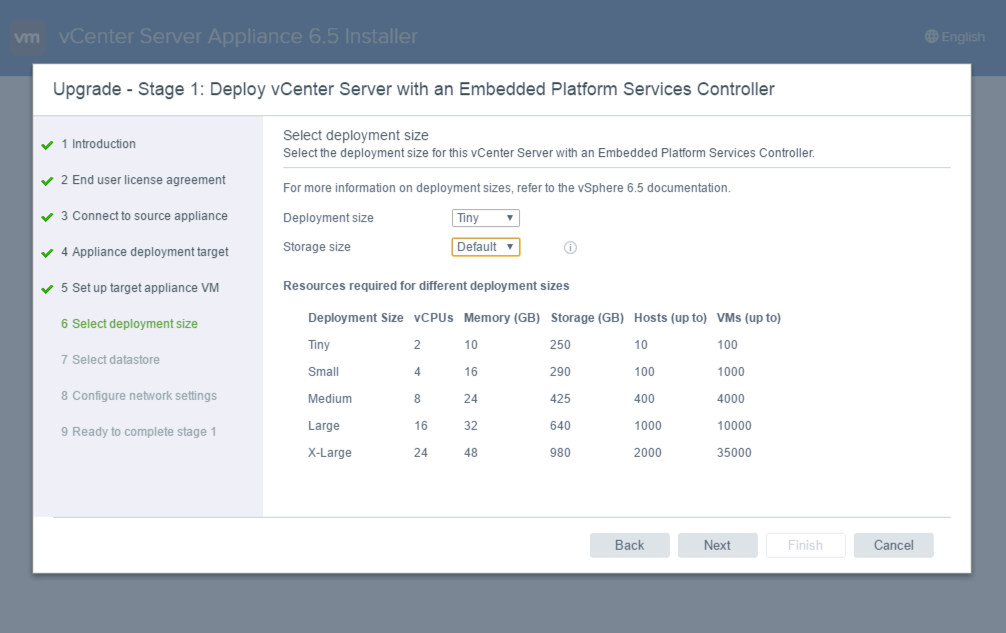Click the Deployment size label
Image resolution: width=1006 pixels, height=633 pixels.
(328, 218)
